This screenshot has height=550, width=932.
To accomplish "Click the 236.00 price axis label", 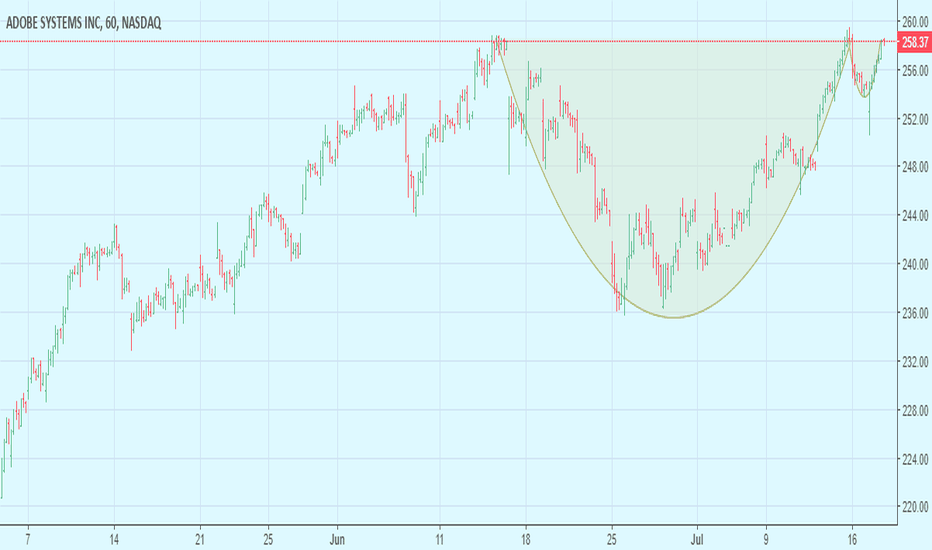I will point(915,313).
